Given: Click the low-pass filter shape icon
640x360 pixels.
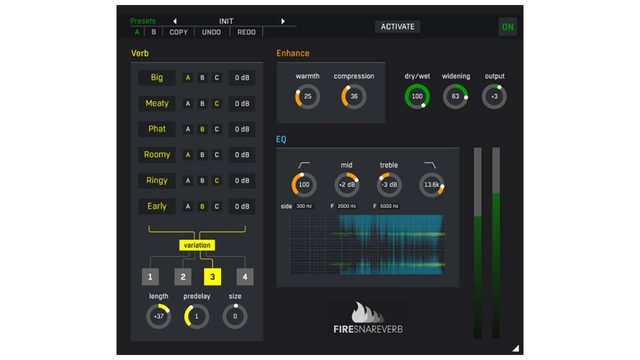Looking at the screenshot, I should pyautogui.click(x=430, y=165).
